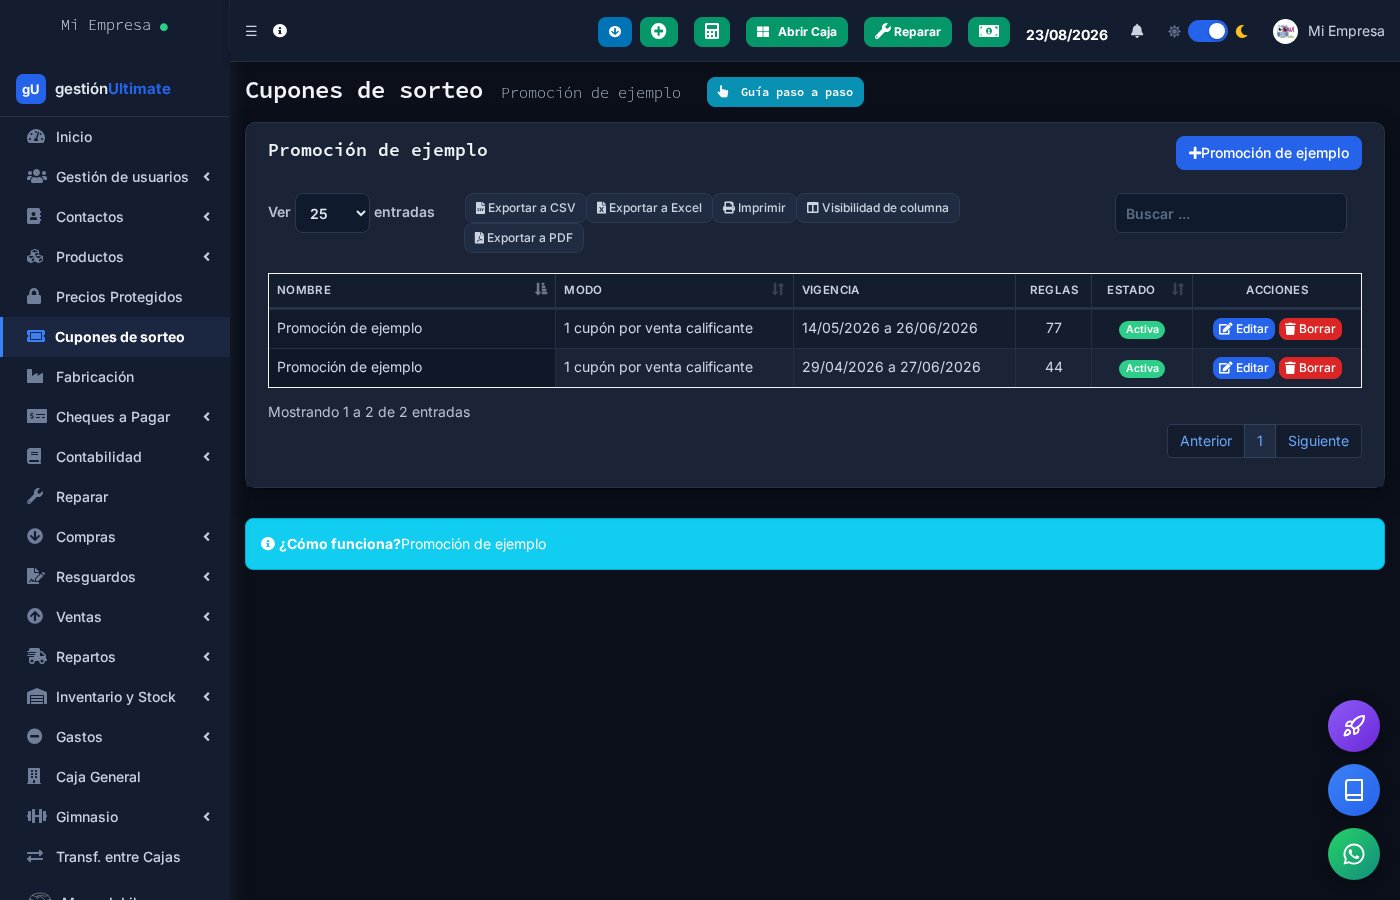Open Visibilidad de columna options
1400x900 pixels.
878,208
